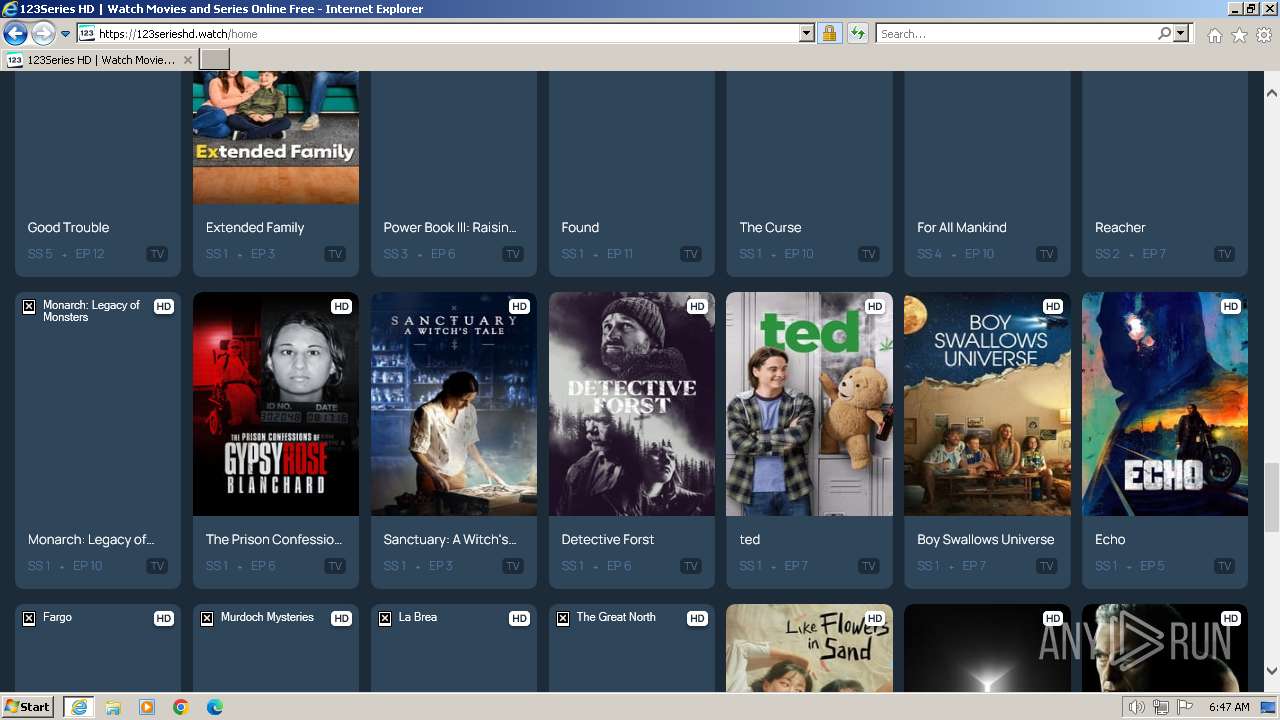Screen dimensions: 1280x720
Task: Click the TV badge on Good Trouble card
Action: (157, 254)
